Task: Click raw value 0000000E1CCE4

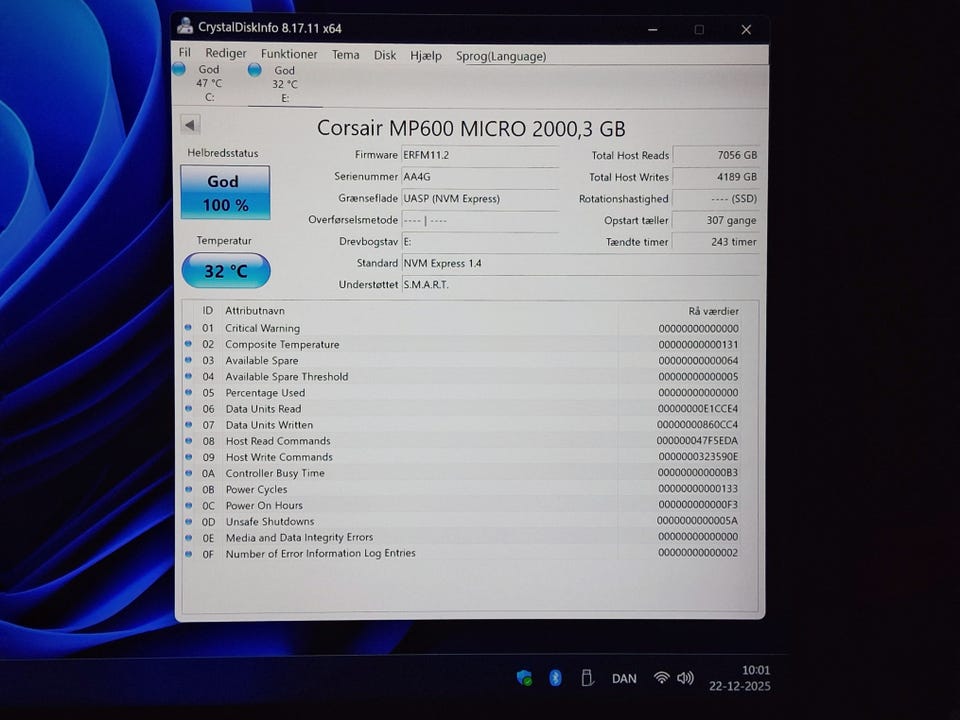Action: [x=698, y=408]
